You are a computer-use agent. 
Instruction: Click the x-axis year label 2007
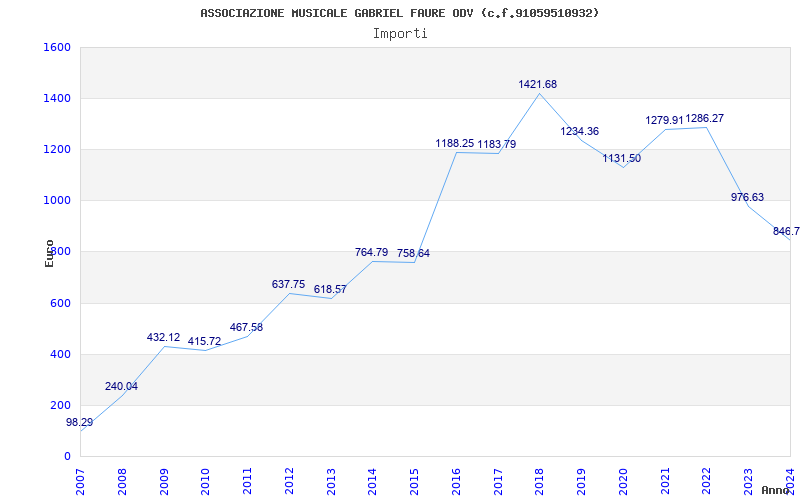[80, 482]
